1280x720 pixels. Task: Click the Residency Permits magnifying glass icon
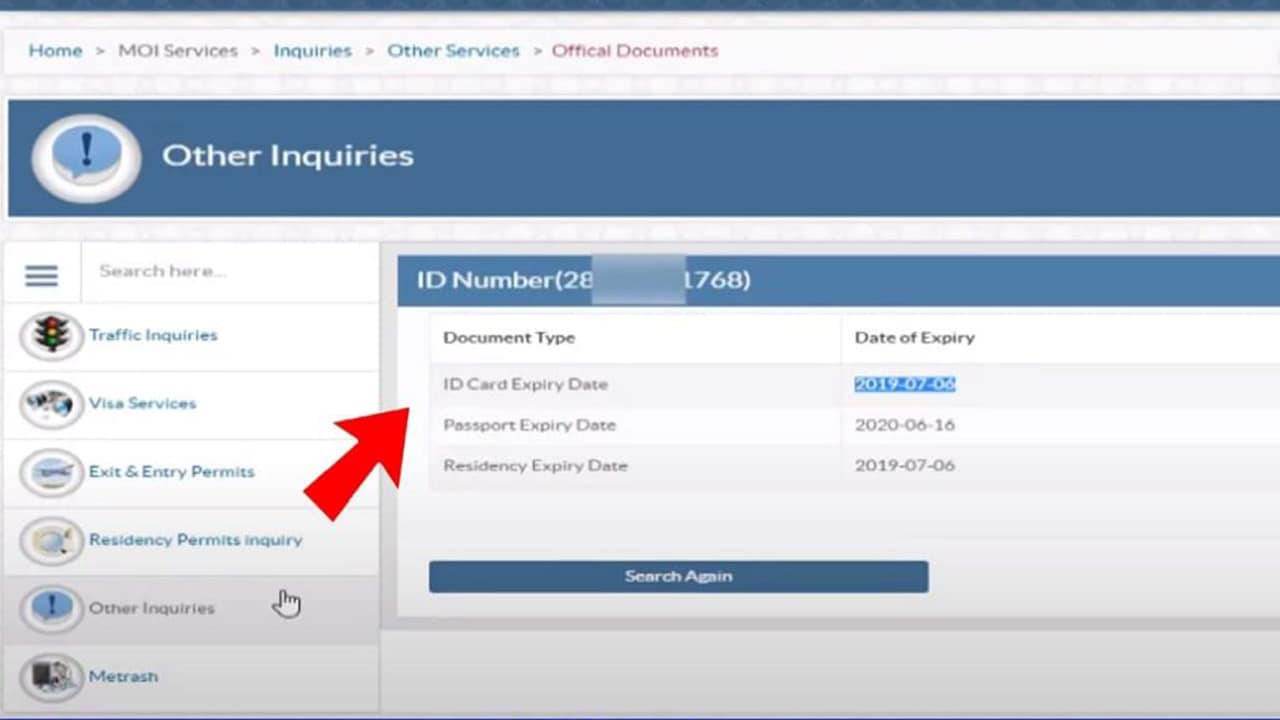pos(51,540)
